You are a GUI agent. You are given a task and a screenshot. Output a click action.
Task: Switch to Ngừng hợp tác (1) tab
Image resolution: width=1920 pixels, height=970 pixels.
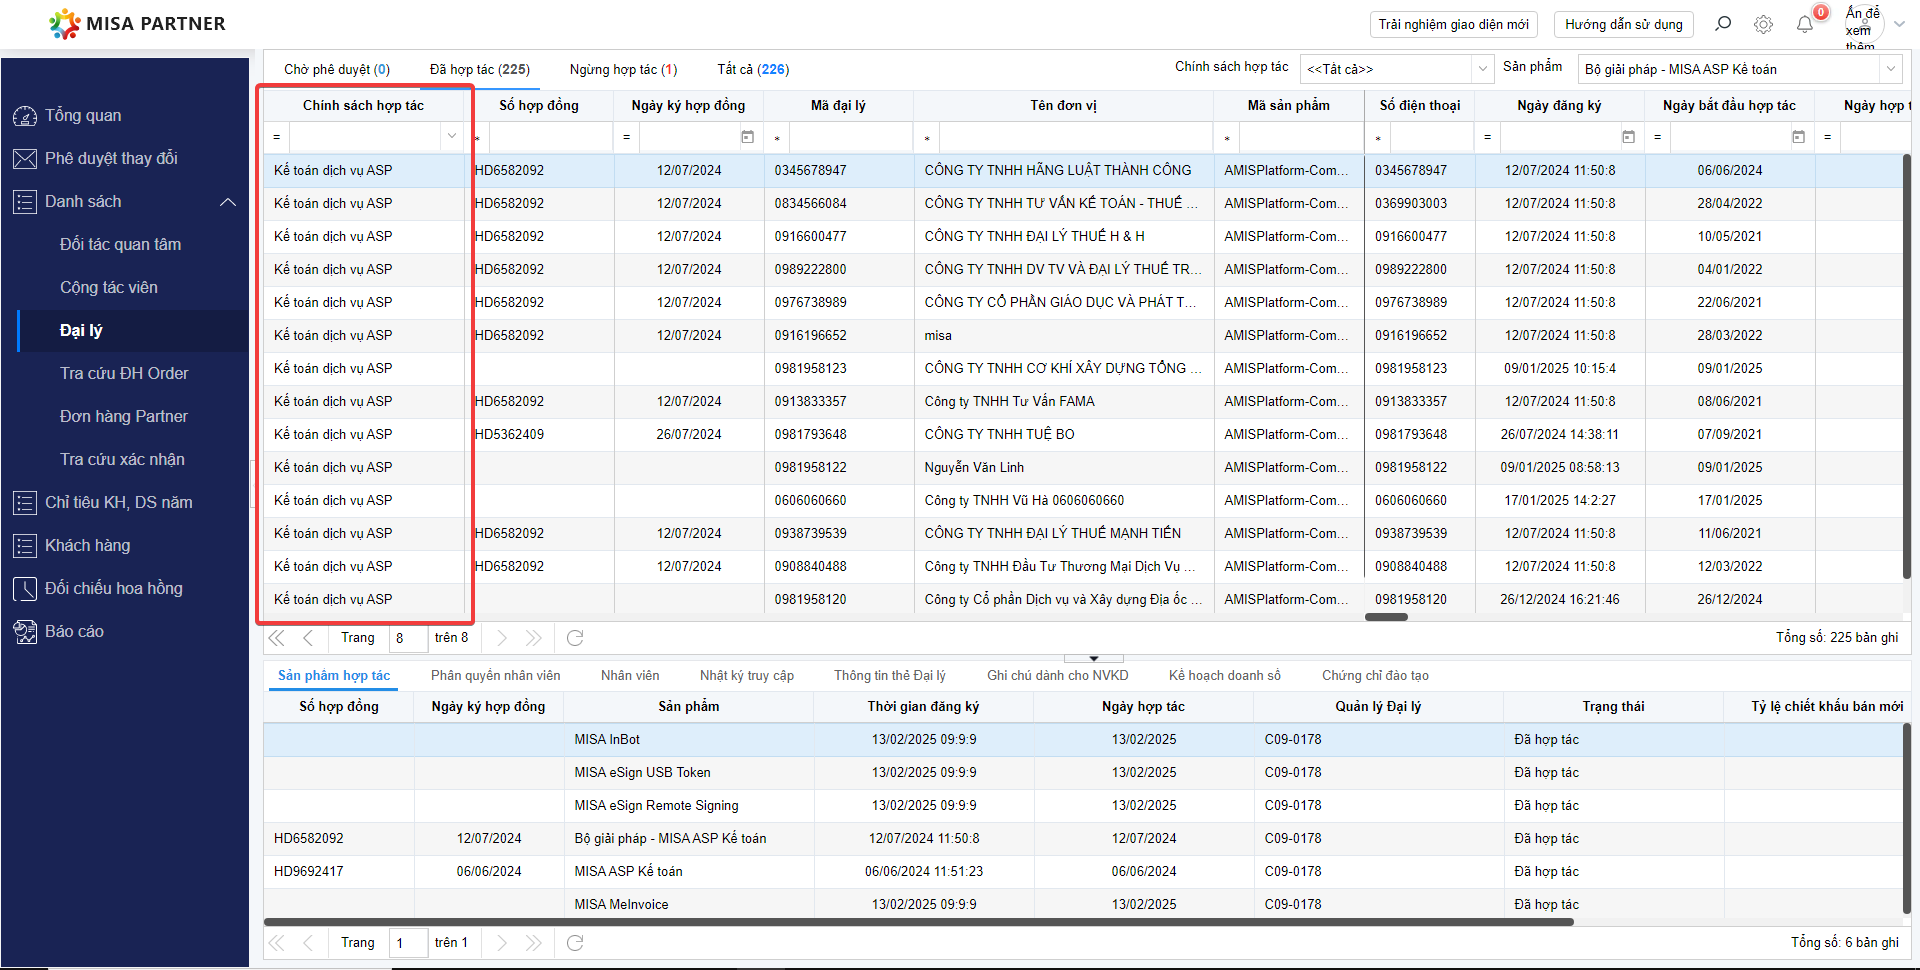click(624, 69)
